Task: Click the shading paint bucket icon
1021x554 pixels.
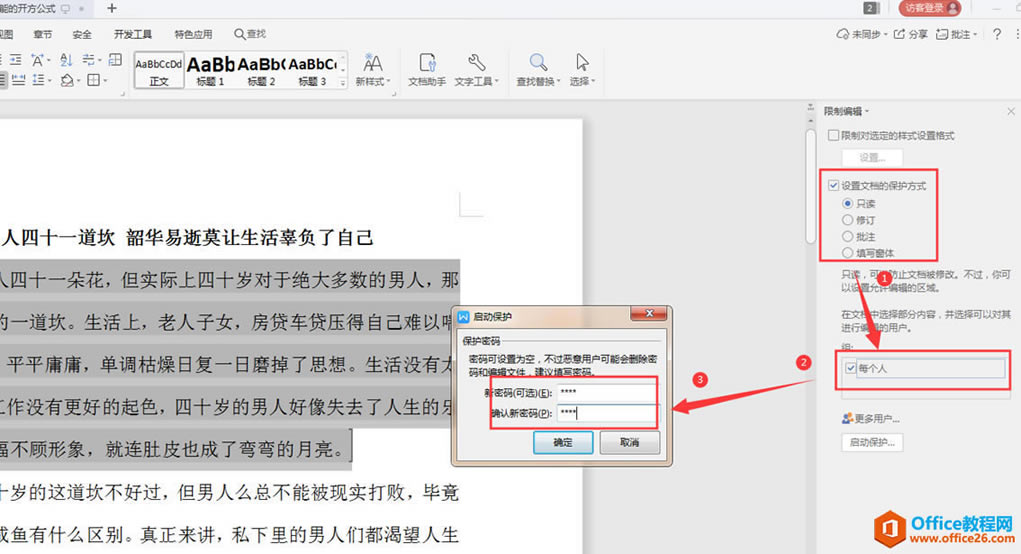Action: coord(66,80)
